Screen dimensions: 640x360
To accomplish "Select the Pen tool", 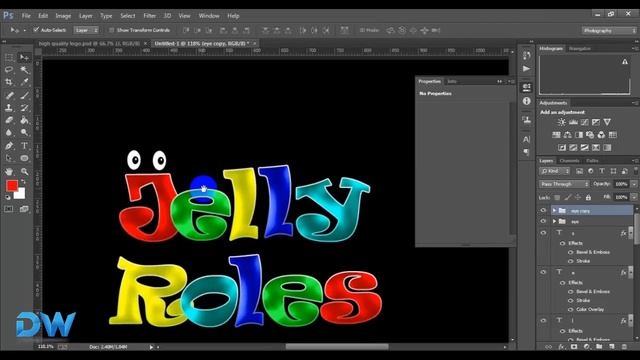I will 9,146.
